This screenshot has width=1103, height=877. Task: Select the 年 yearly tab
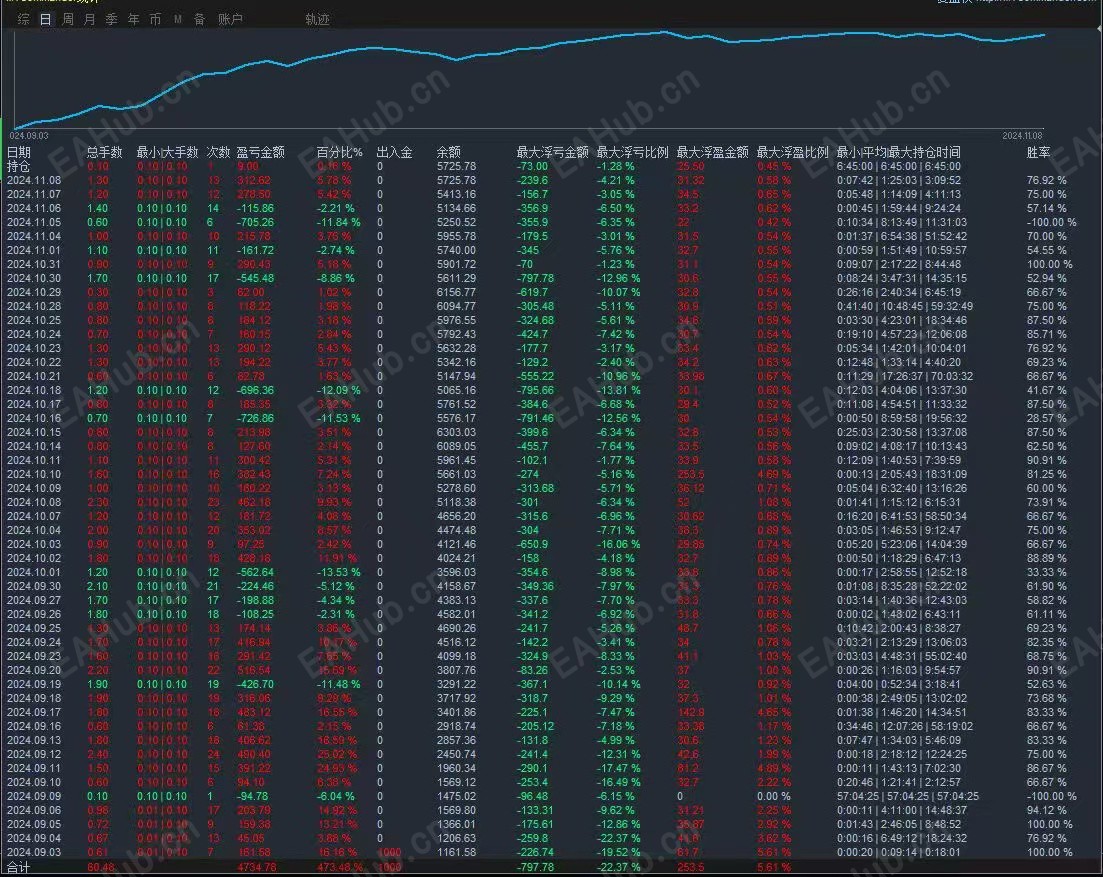[134, 19]
